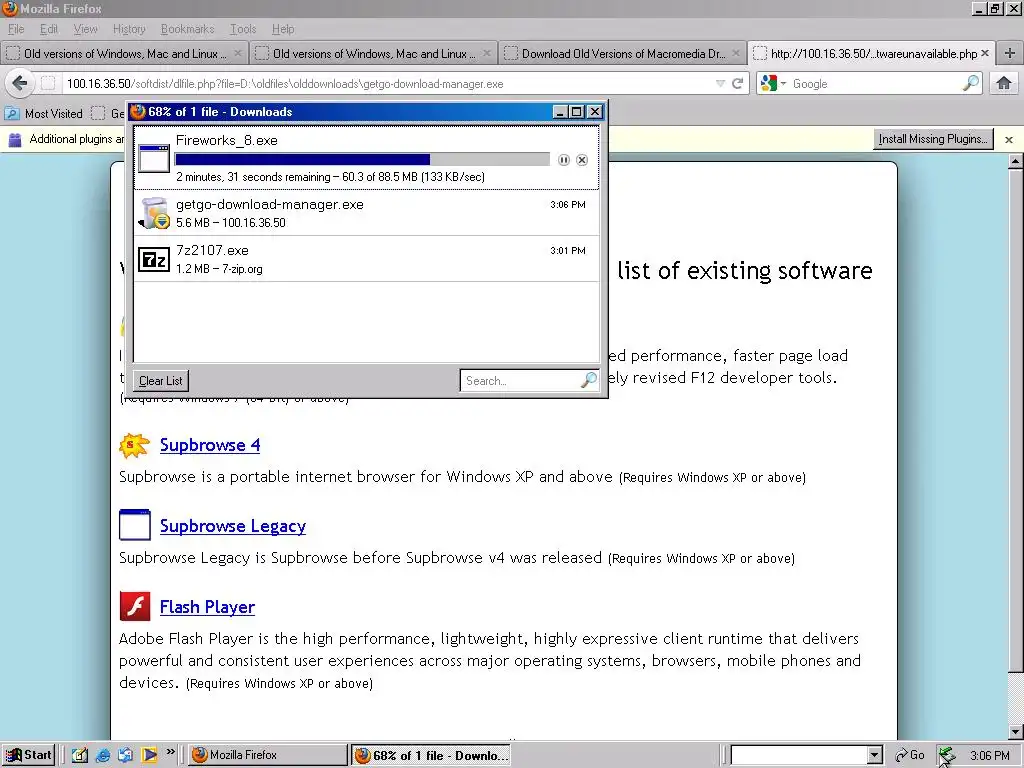Follow the Supbrowse 4 link
Viewport: 1024px width, 768px height.
(210, 445)
